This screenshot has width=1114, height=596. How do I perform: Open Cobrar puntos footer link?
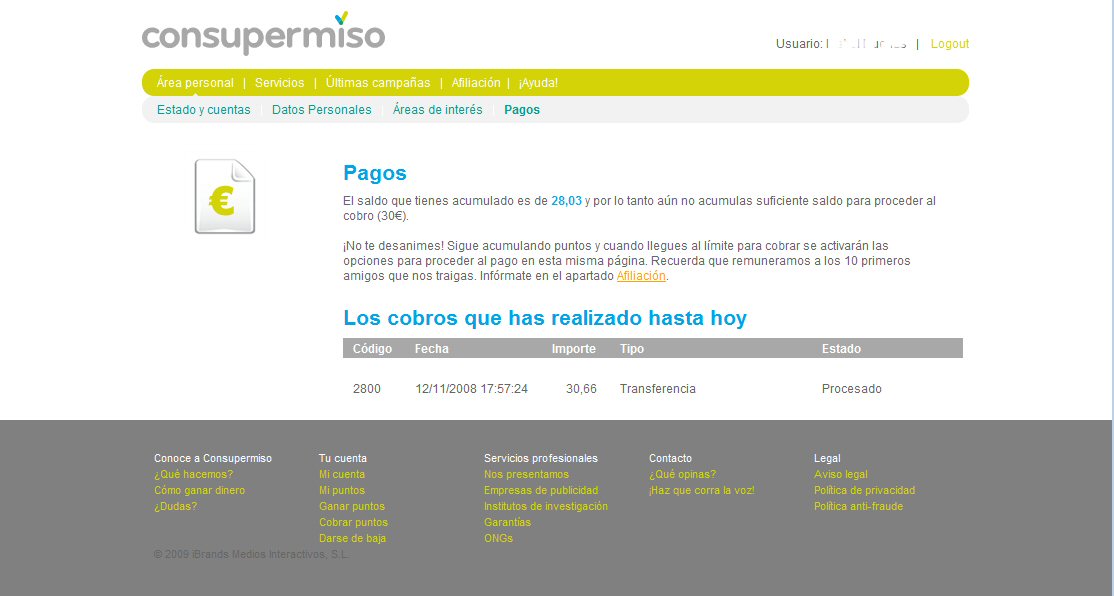[x=353, y=522]
